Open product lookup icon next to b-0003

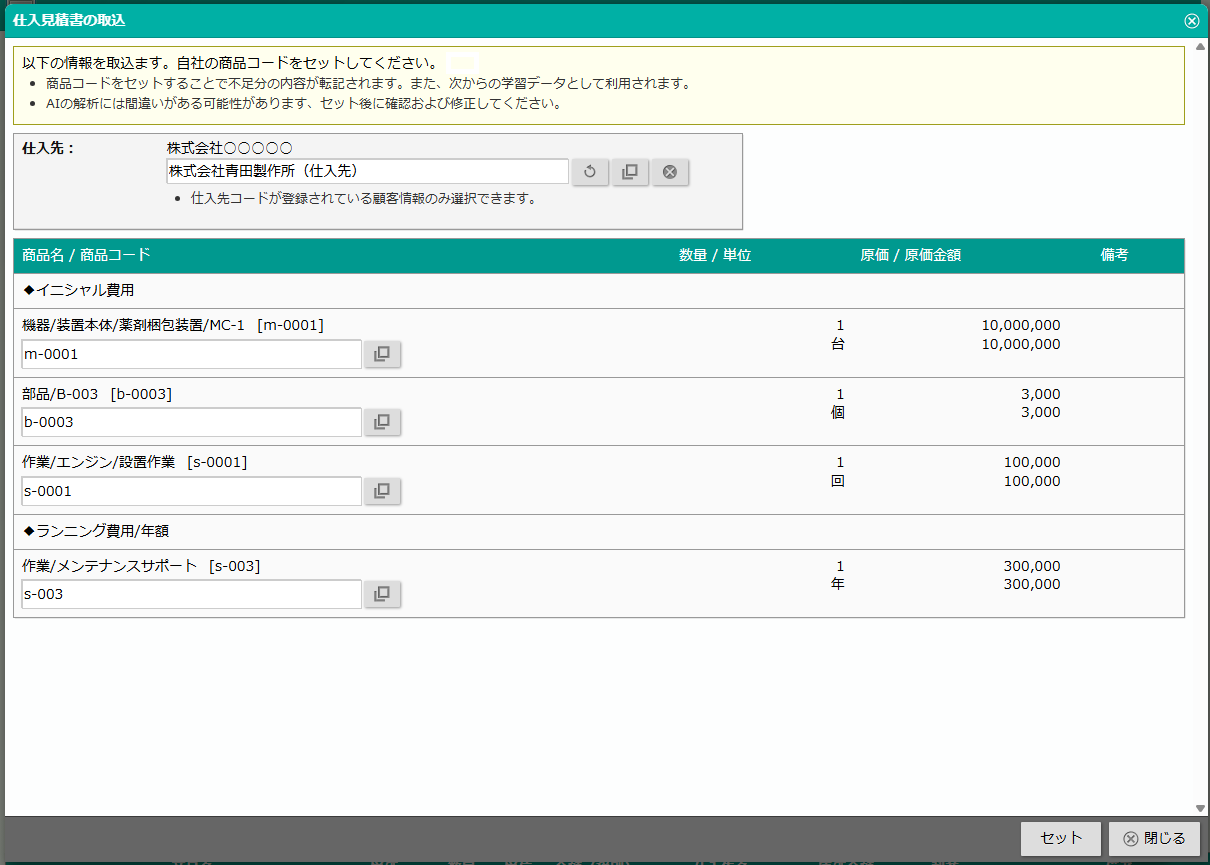coord(382,422)
